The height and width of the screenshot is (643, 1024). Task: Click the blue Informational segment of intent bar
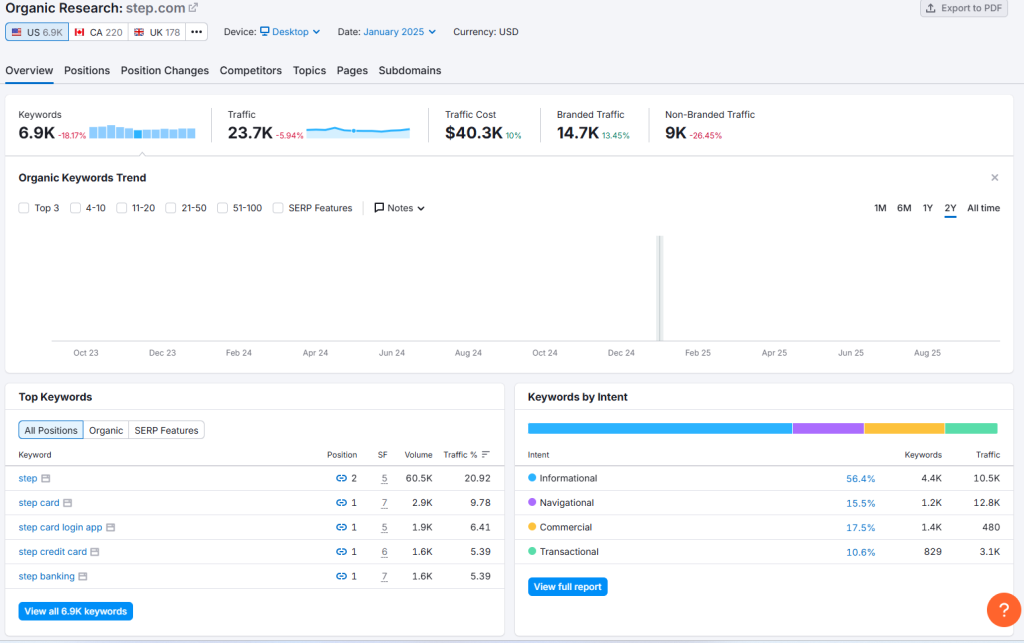click(659, 428)
